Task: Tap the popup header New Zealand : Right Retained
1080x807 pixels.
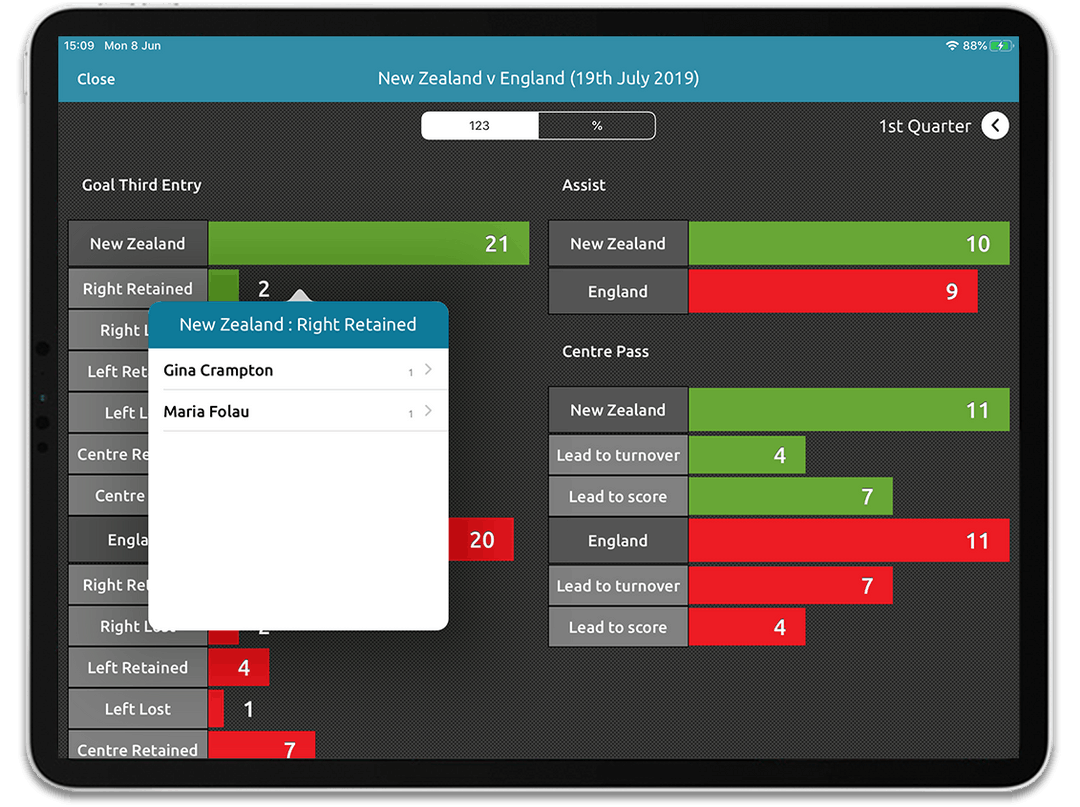Action: coord(298,324)
